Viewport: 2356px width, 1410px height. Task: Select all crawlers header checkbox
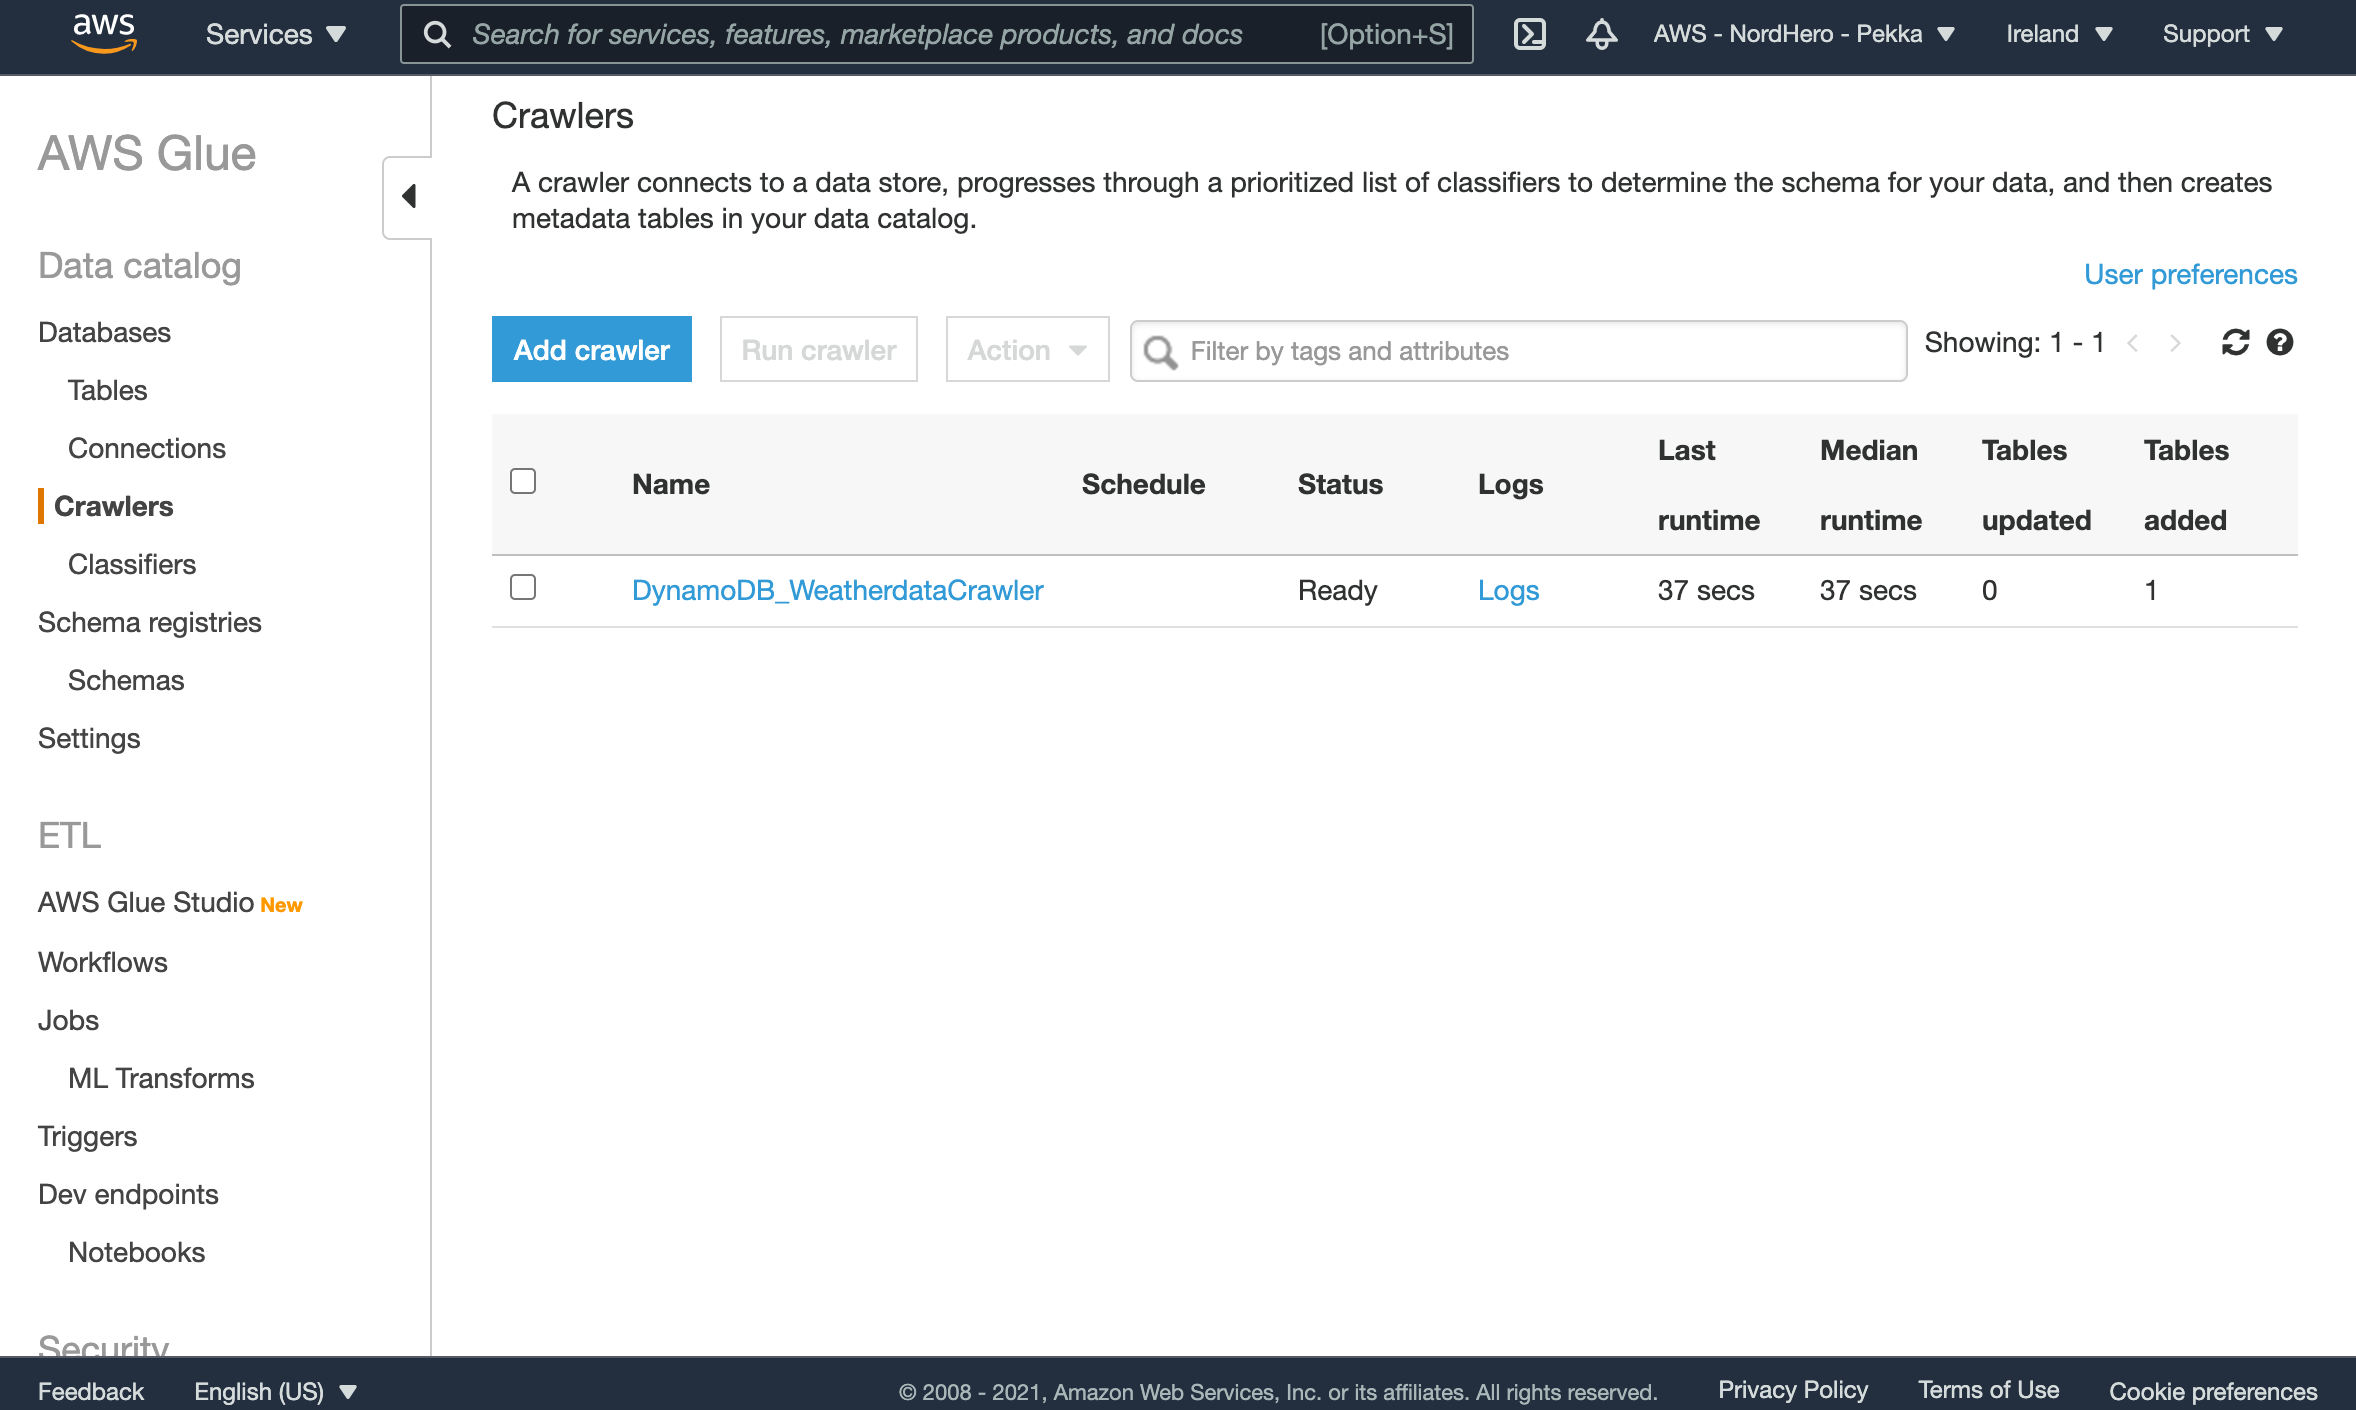[x=523, y=481]
